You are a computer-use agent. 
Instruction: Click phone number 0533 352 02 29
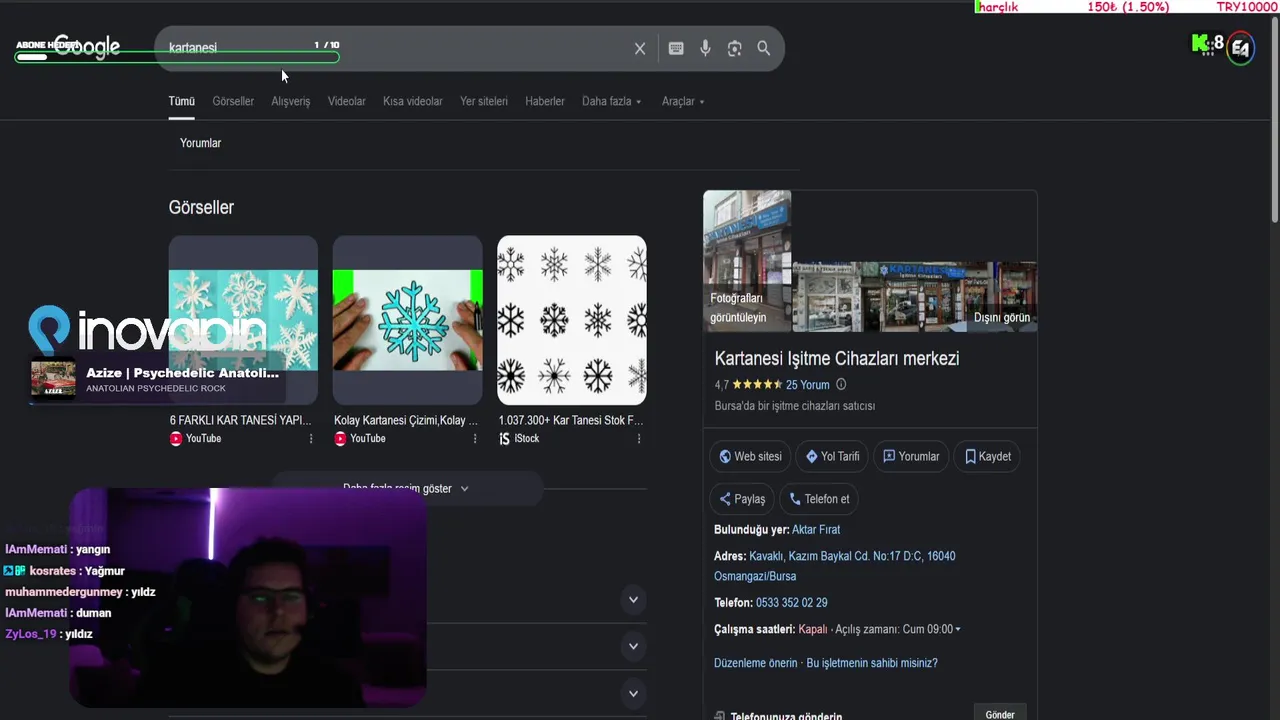point(791,603)
